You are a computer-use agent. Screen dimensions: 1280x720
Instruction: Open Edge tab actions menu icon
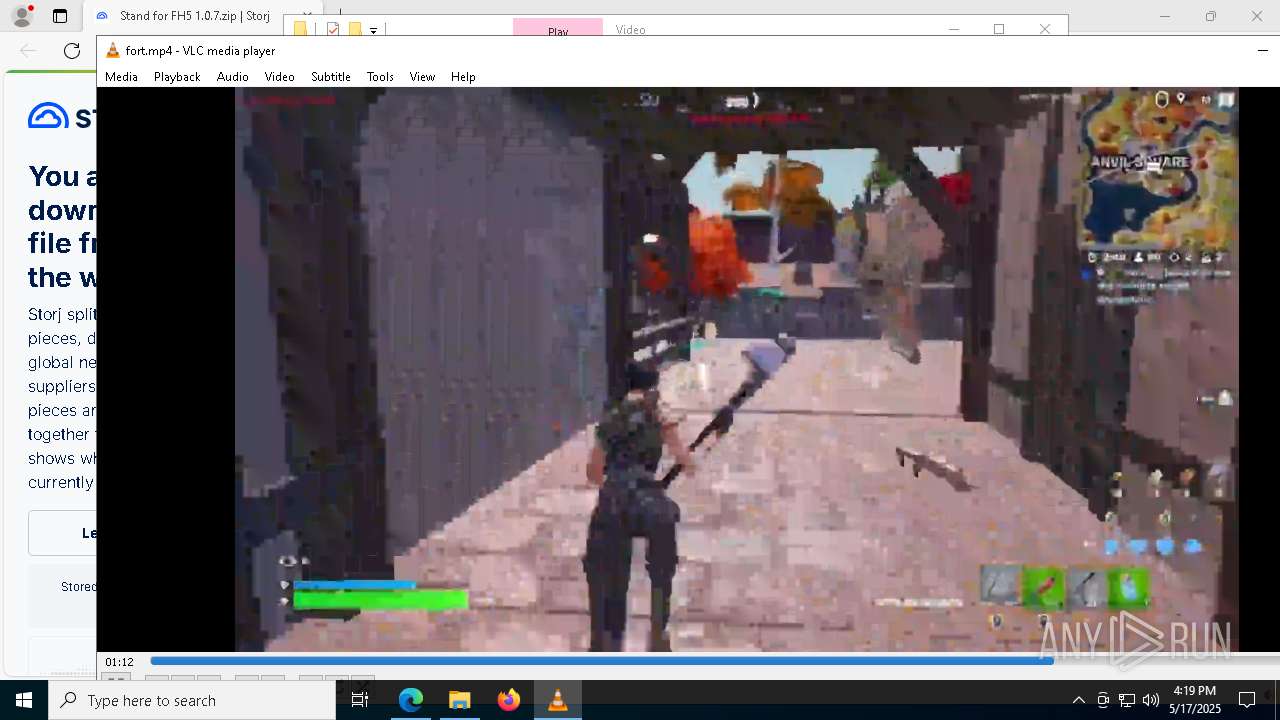click(x=60, y=16)
